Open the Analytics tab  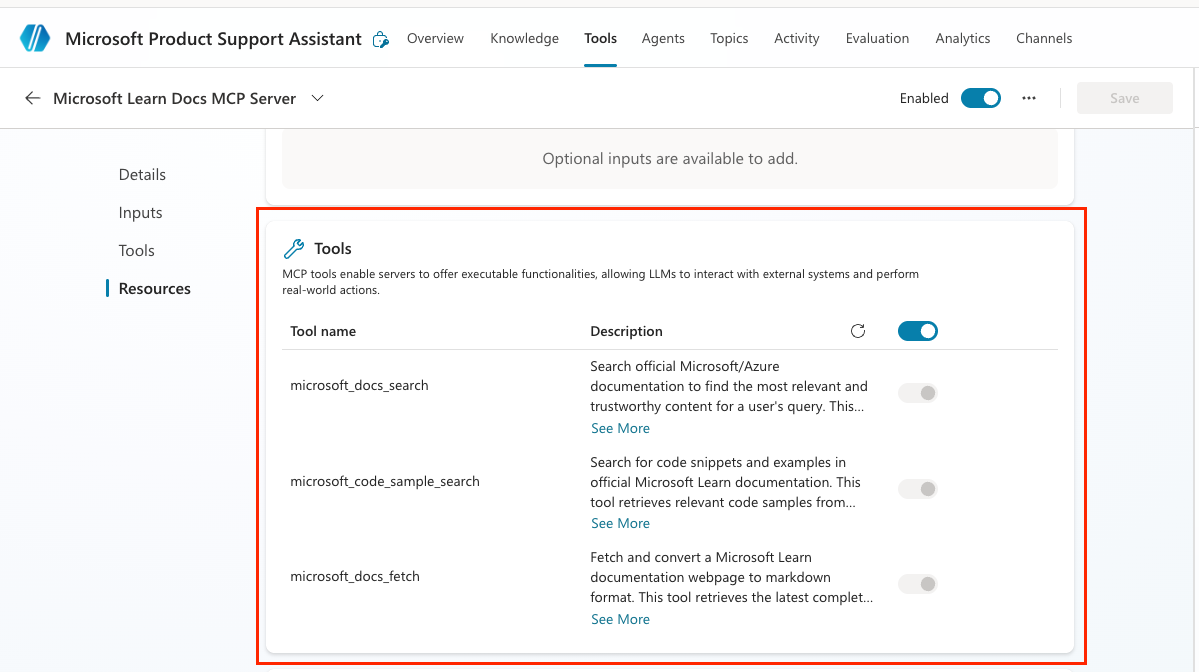coord(963,38)
